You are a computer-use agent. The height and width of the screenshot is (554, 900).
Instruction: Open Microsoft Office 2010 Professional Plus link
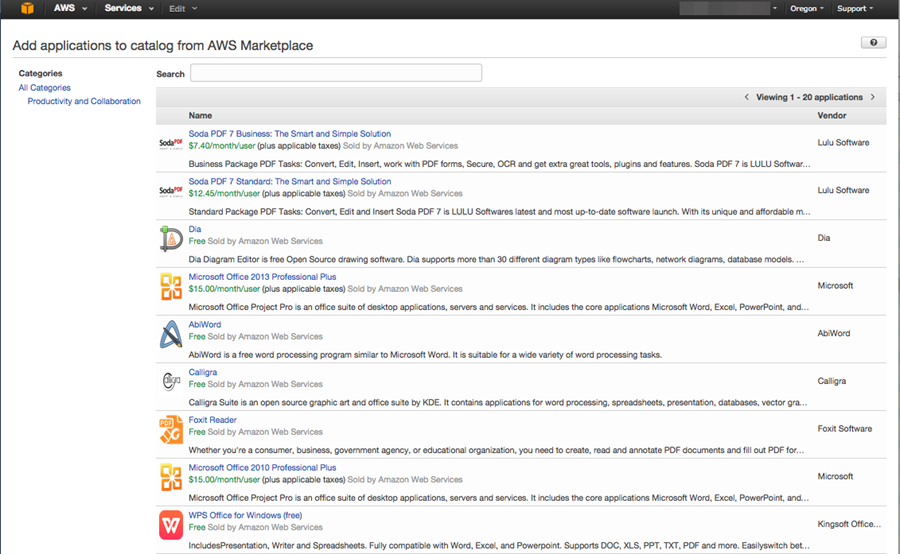pos(262,467)
